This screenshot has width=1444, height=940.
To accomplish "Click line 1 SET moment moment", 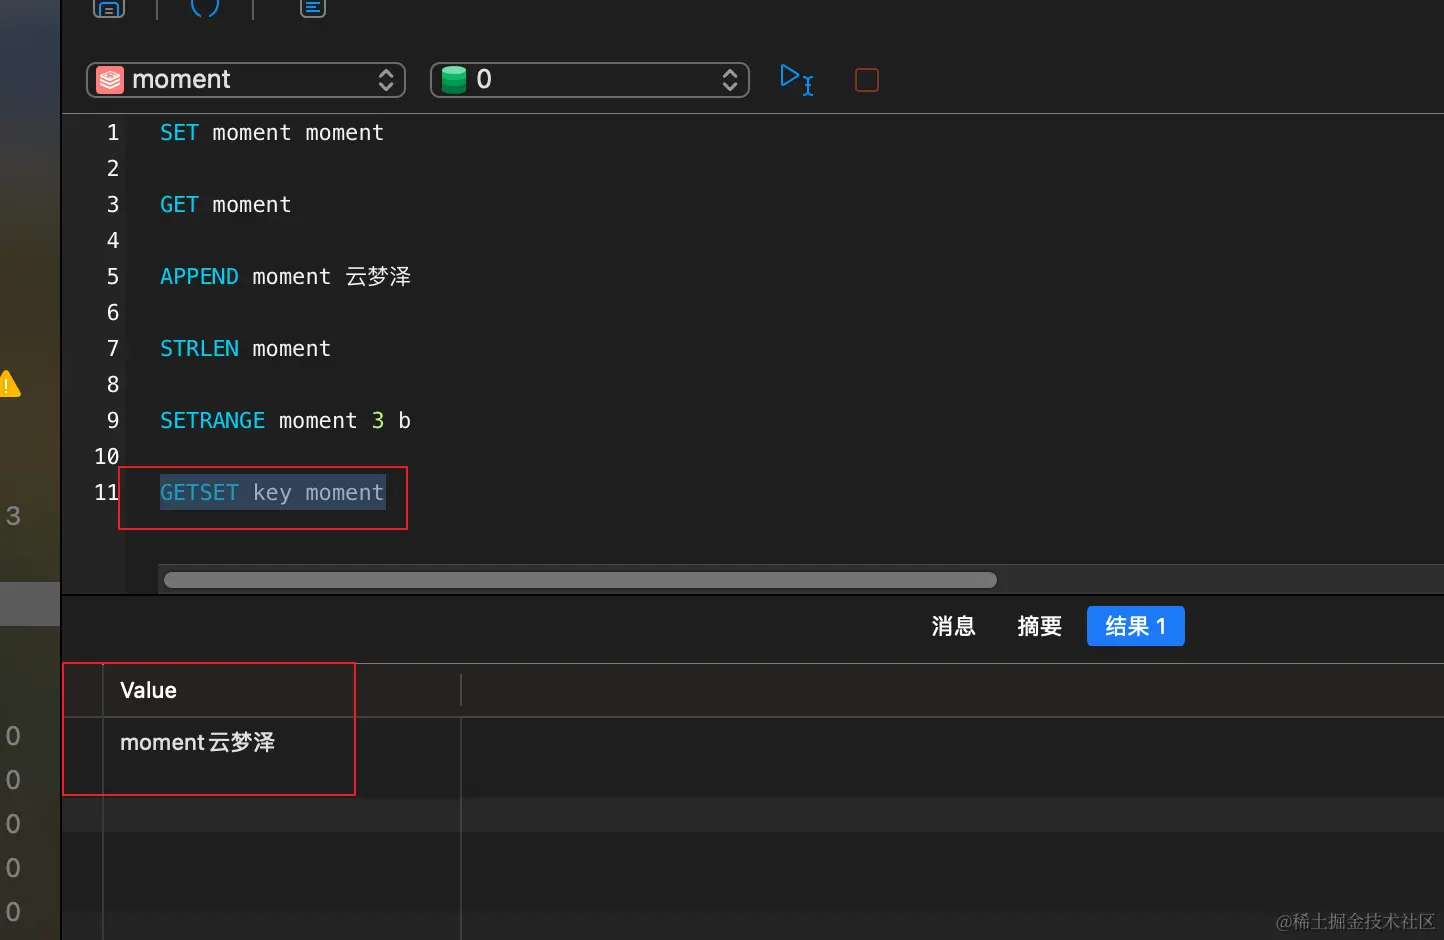I will click(272, 133).
